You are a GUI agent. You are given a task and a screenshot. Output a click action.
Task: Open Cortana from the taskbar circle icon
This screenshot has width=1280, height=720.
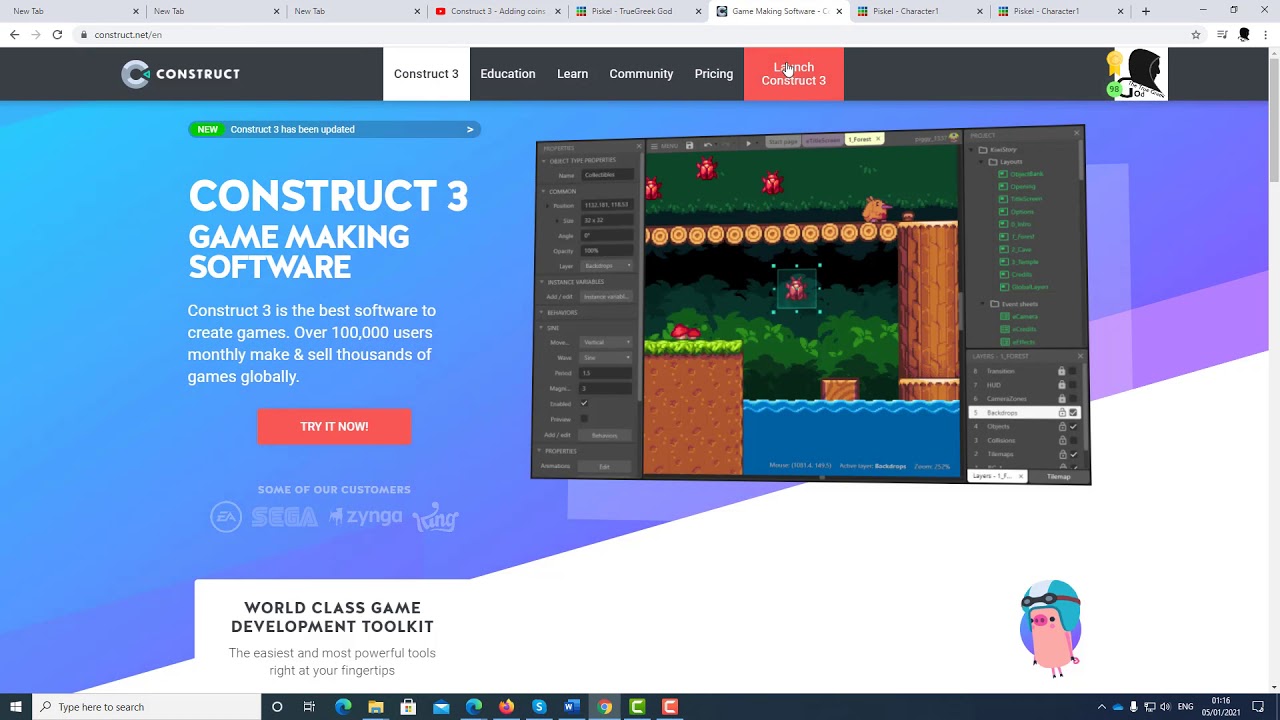click(277, 707)
